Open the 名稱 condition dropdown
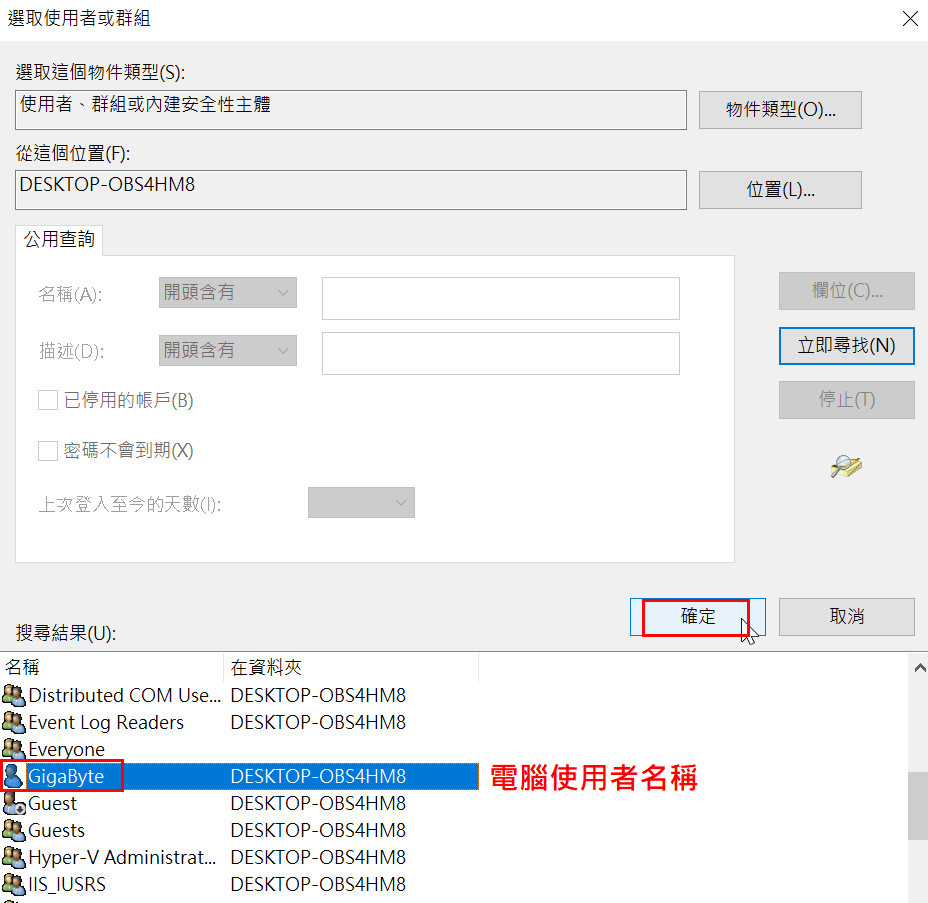The height and width of the screenshot is (903, 928). pos(228,293)
